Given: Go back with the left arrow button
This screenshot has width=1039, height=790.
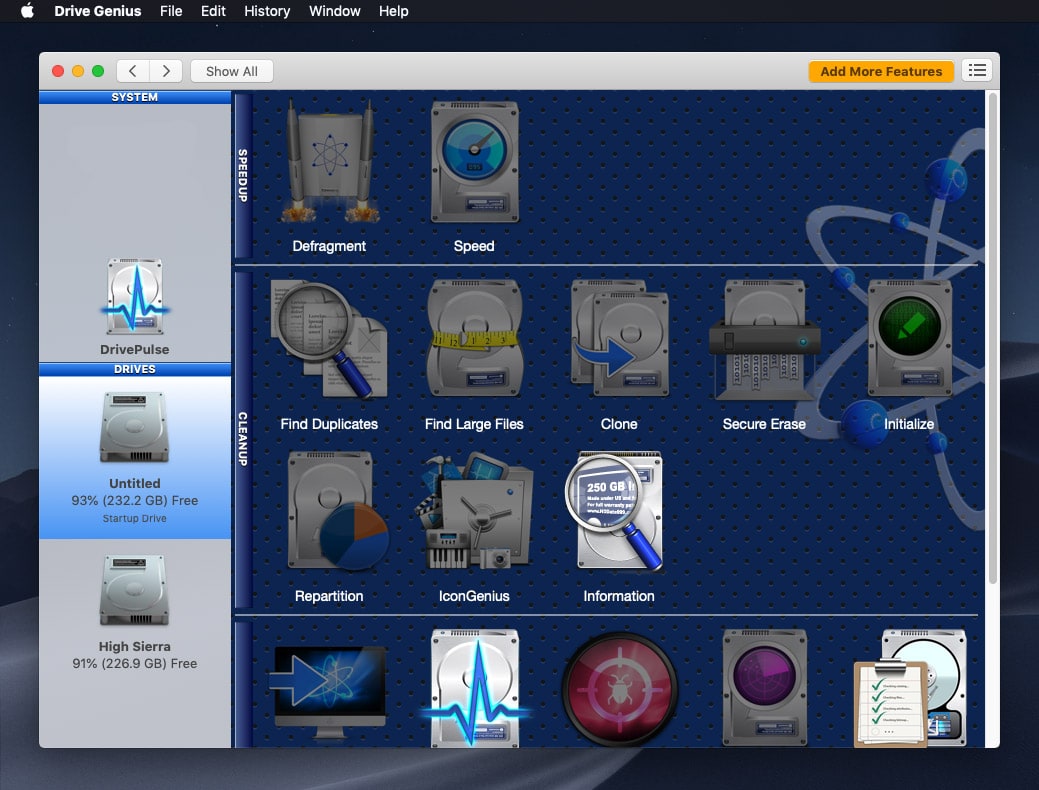Looking at the screenshot, I should (133, 71).
